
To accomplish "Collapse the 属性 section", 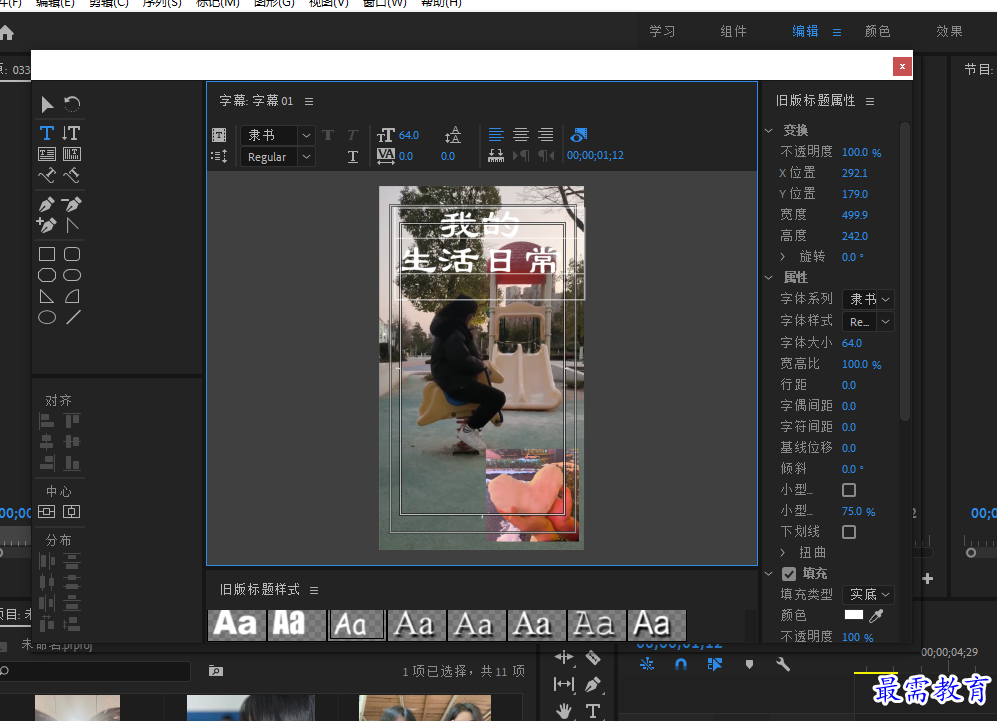I will pos(769,278).
